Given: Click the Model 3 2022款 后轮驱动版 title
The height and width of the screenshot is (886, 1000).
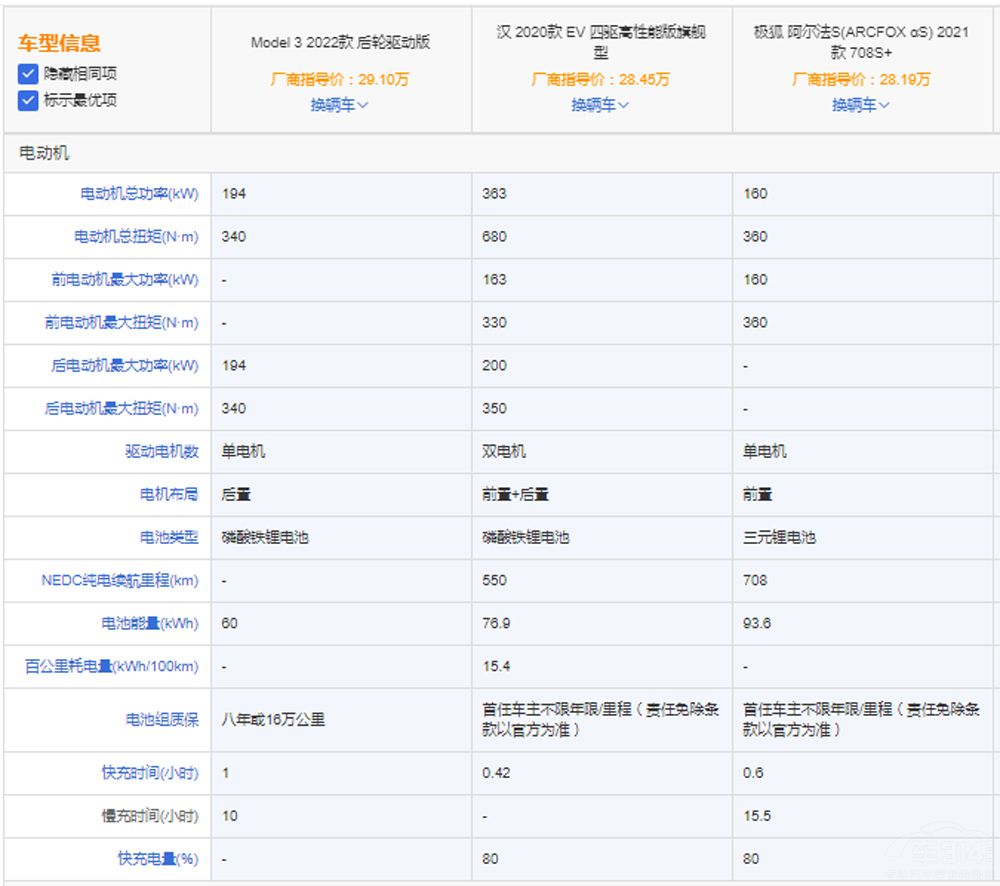Looking at the screenshot, I should (340, 43).
